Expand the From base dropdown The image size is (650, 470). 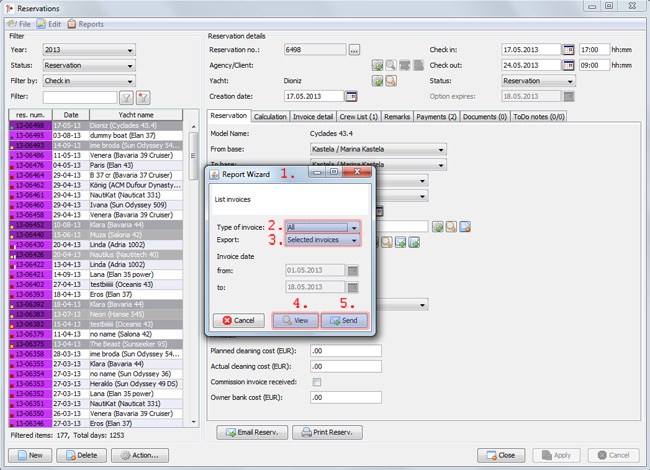coord(378,149)
